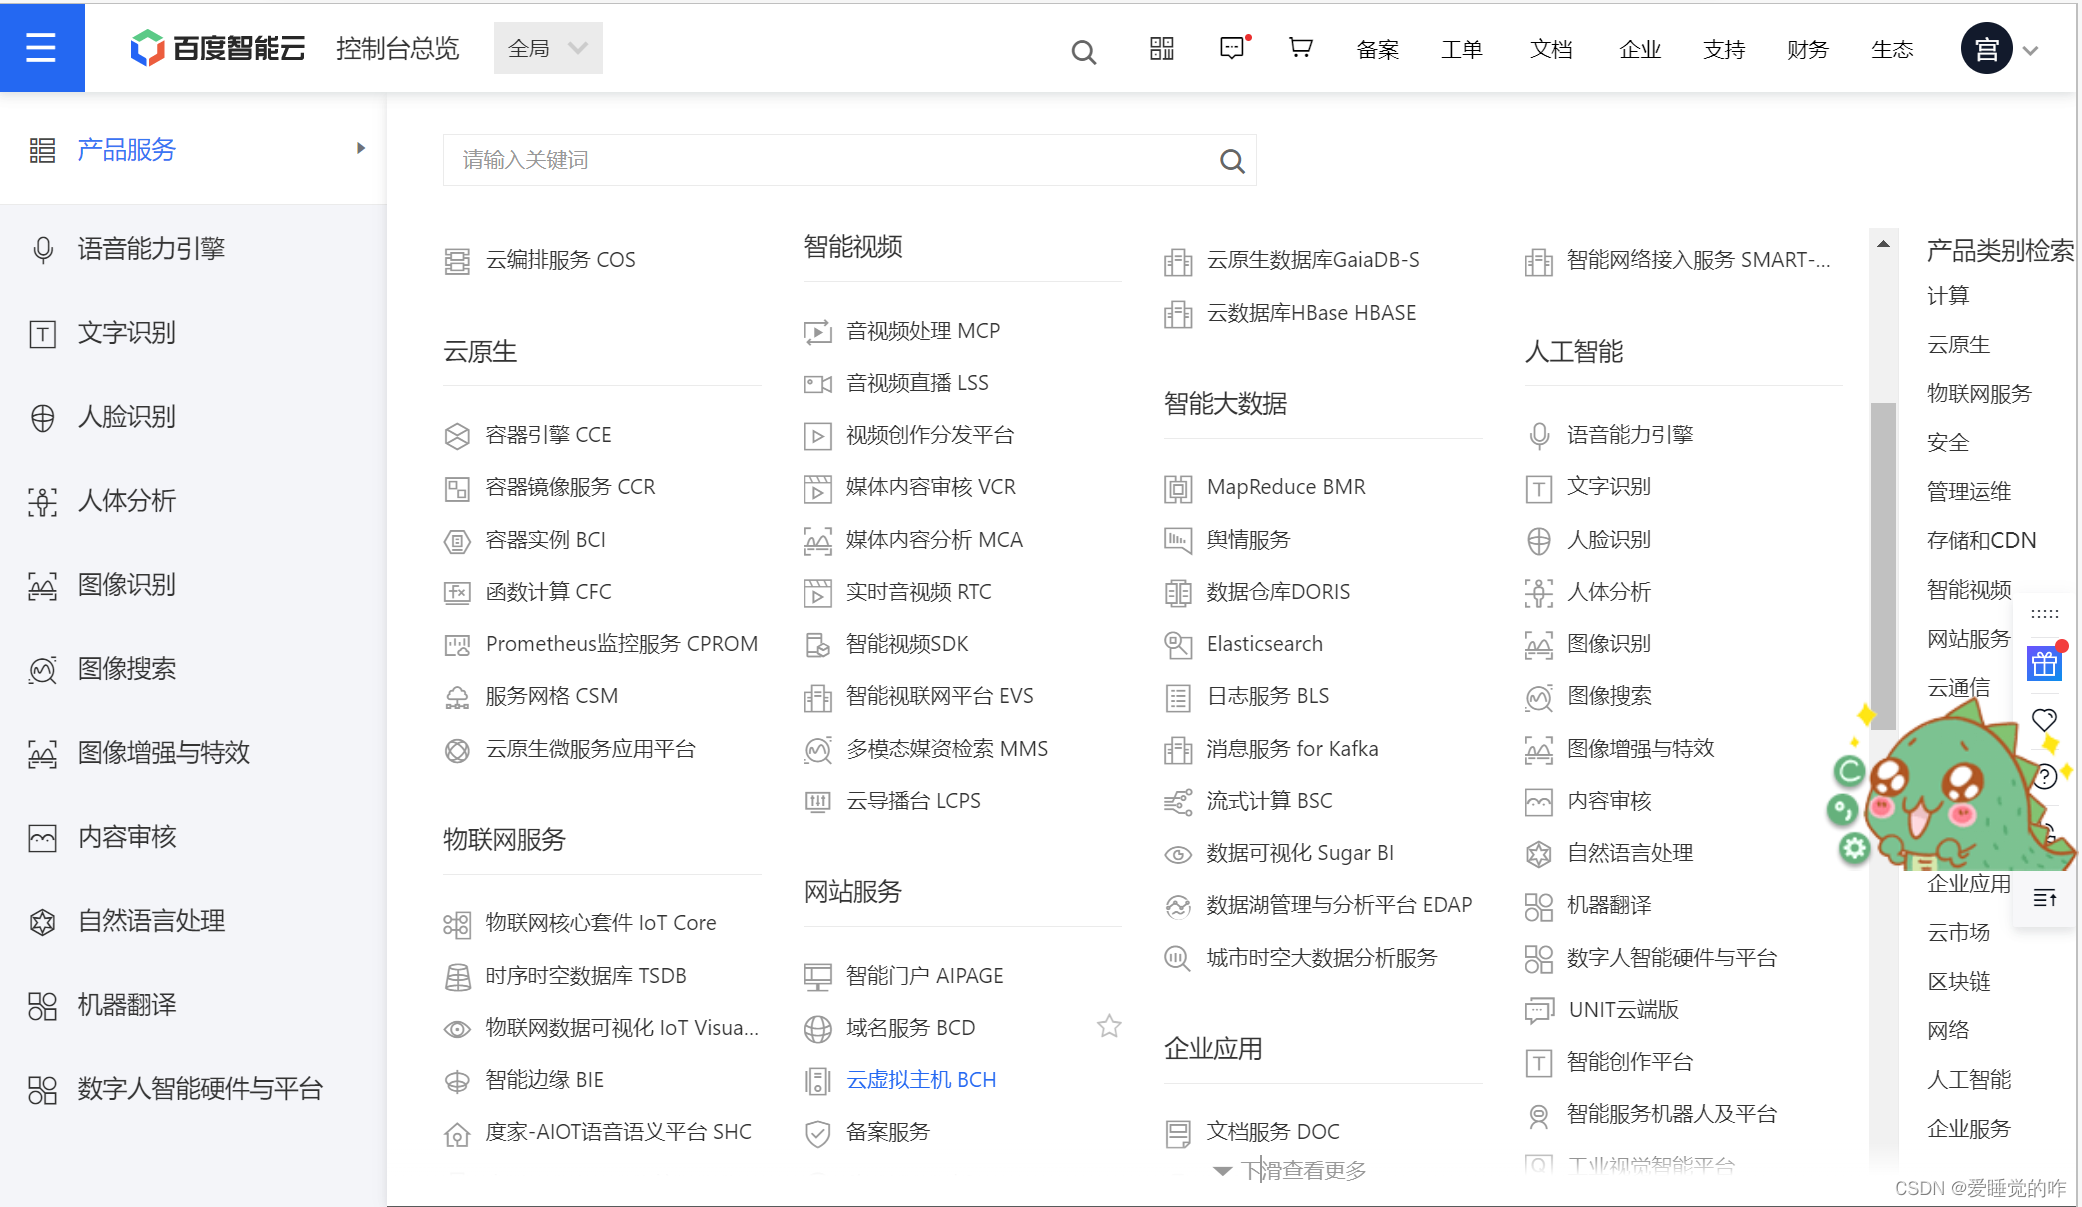
Task: Click the keyword search magnifier icon
Action: tap(1232, 161)
